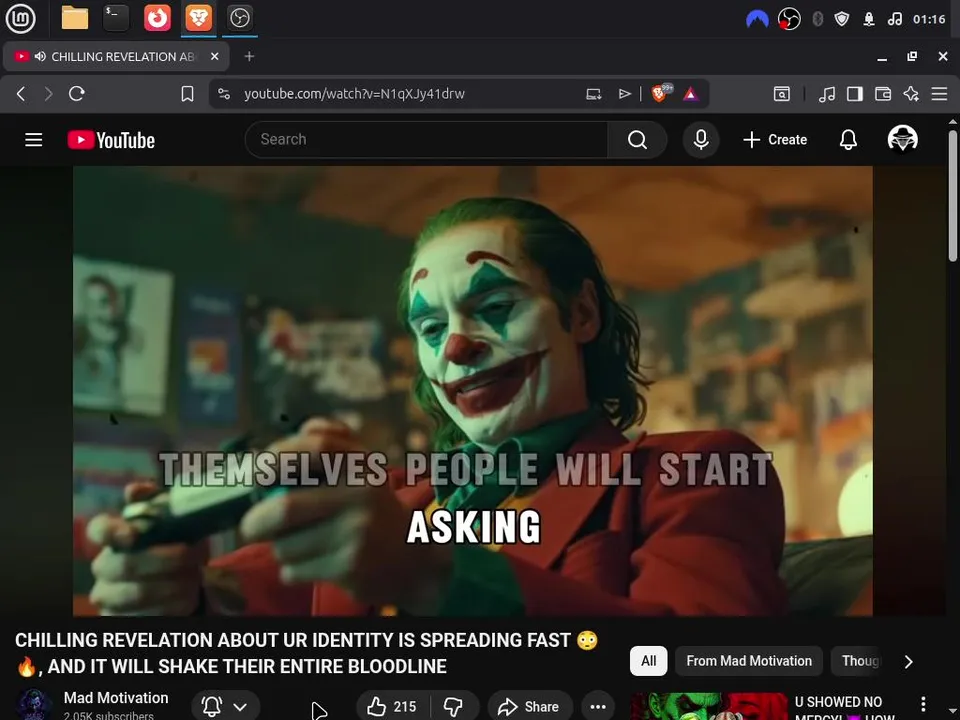Open YouTube notifications bell
This screenshot has height=720, width=960.
[848, 140]
